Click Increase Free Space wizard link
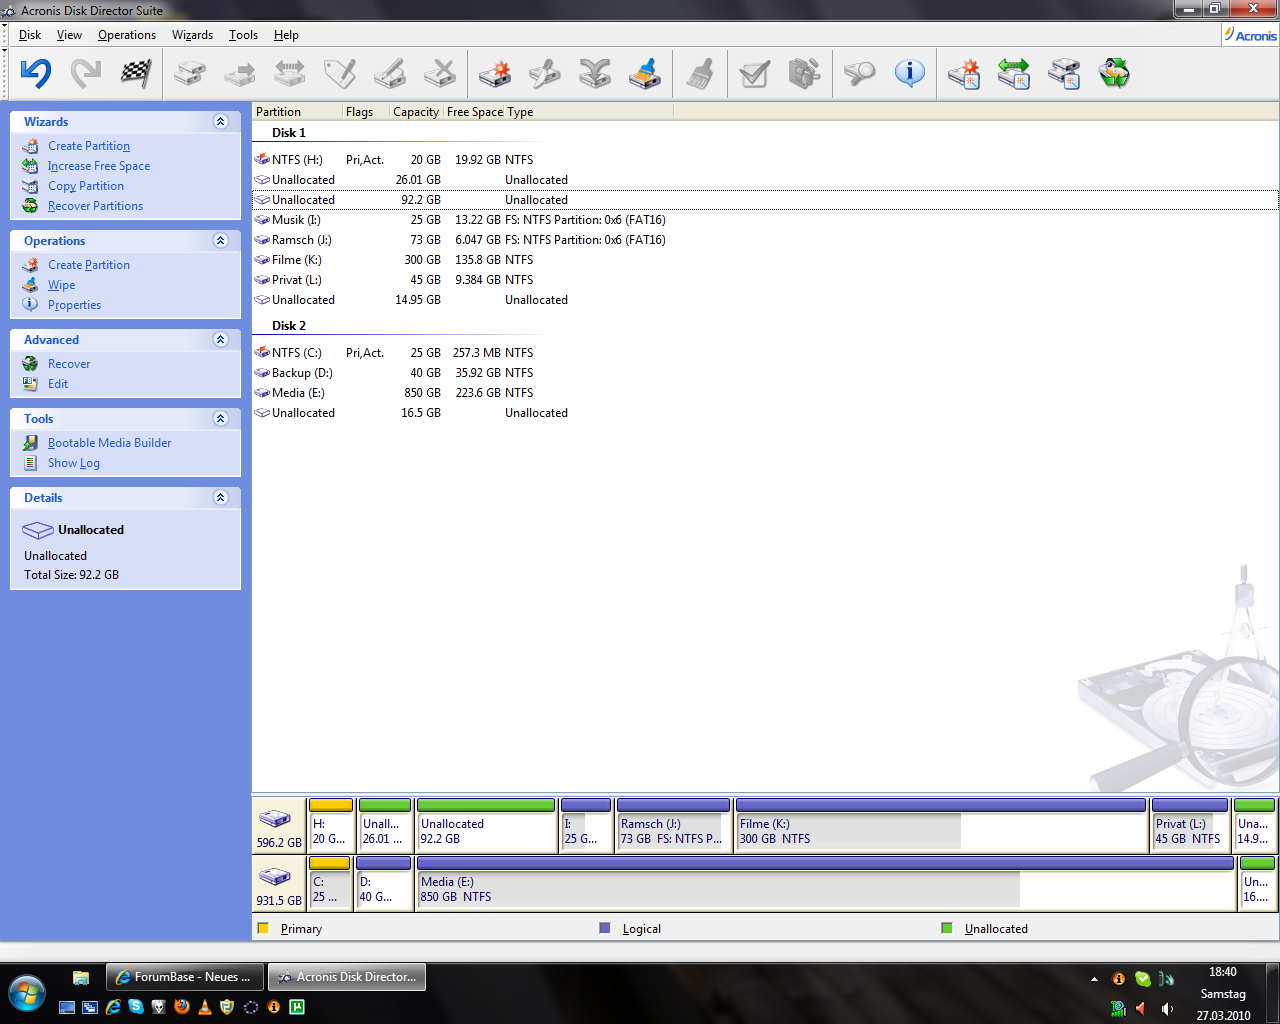This screenshot has height=1024, width=1280. (99, 166)
